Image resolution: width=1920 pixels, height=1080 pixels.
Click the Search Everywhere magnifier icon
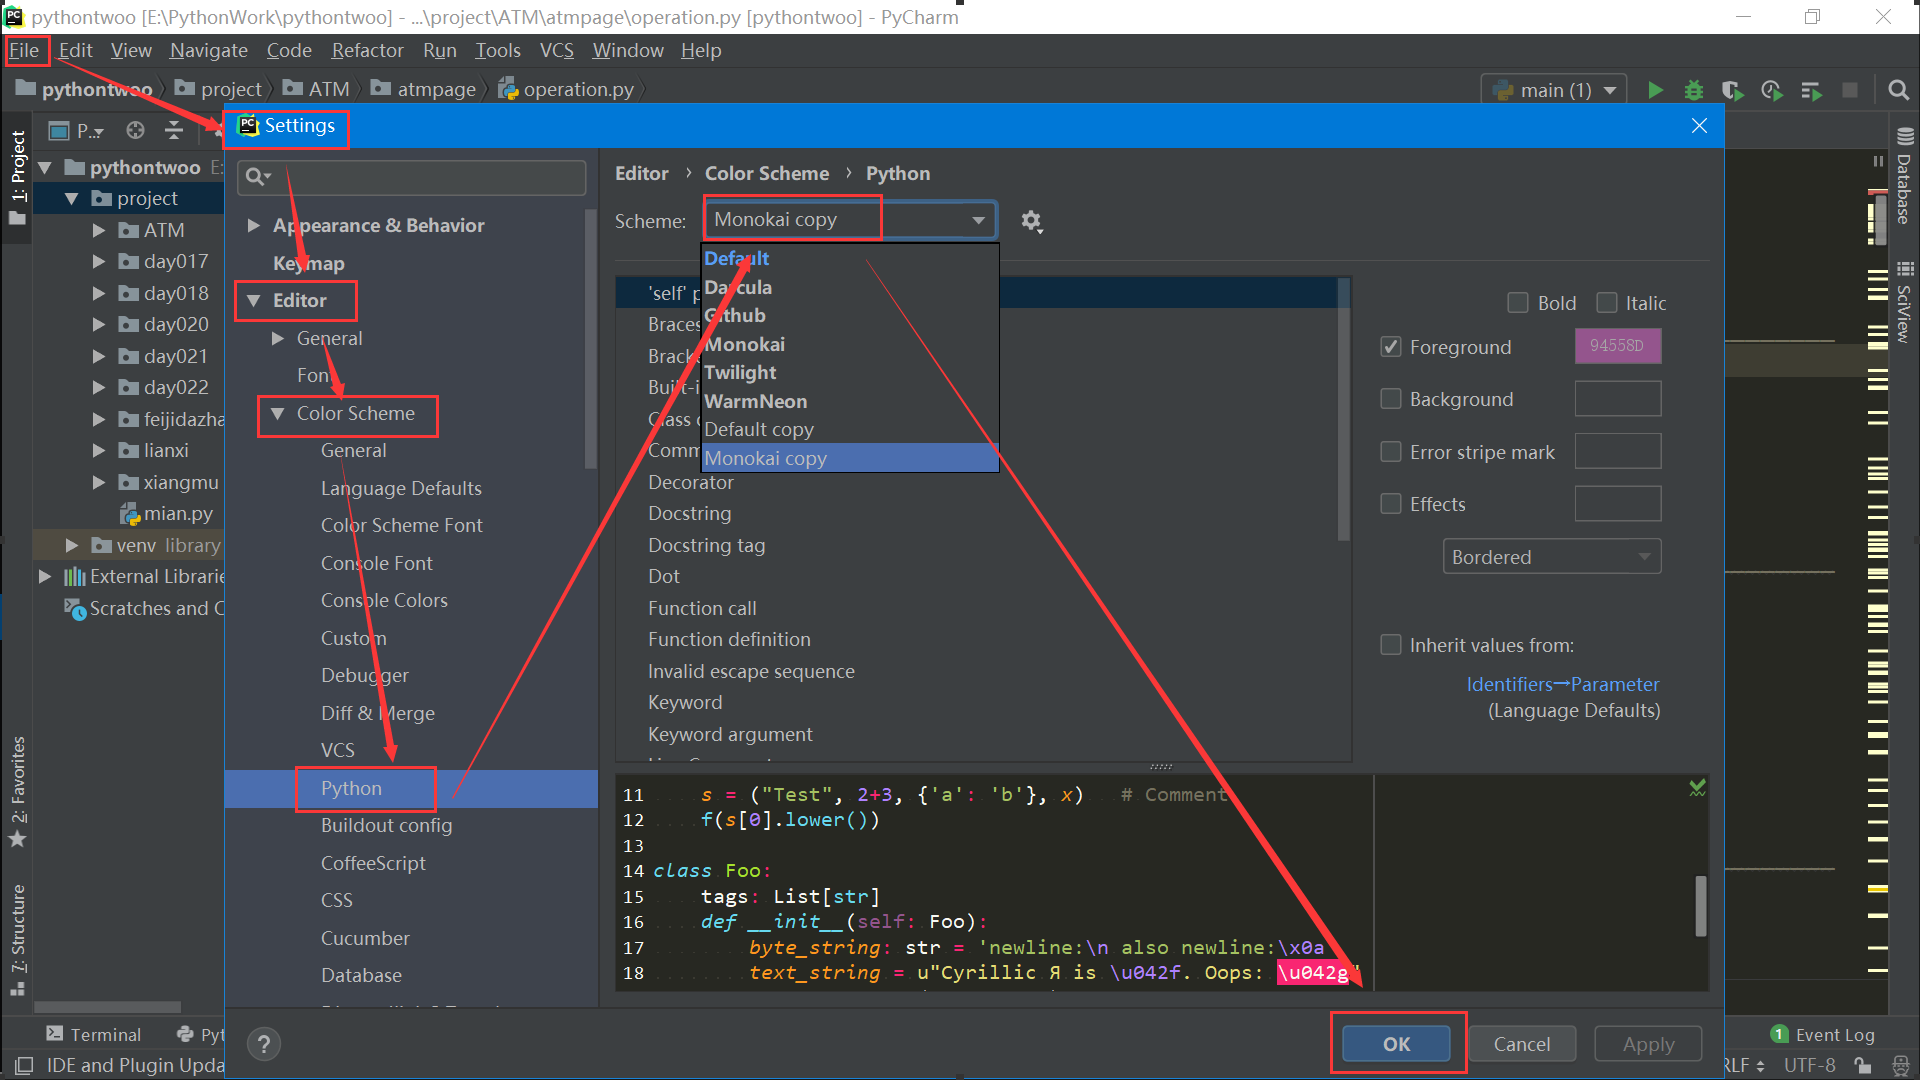[x=1898, y=90]
